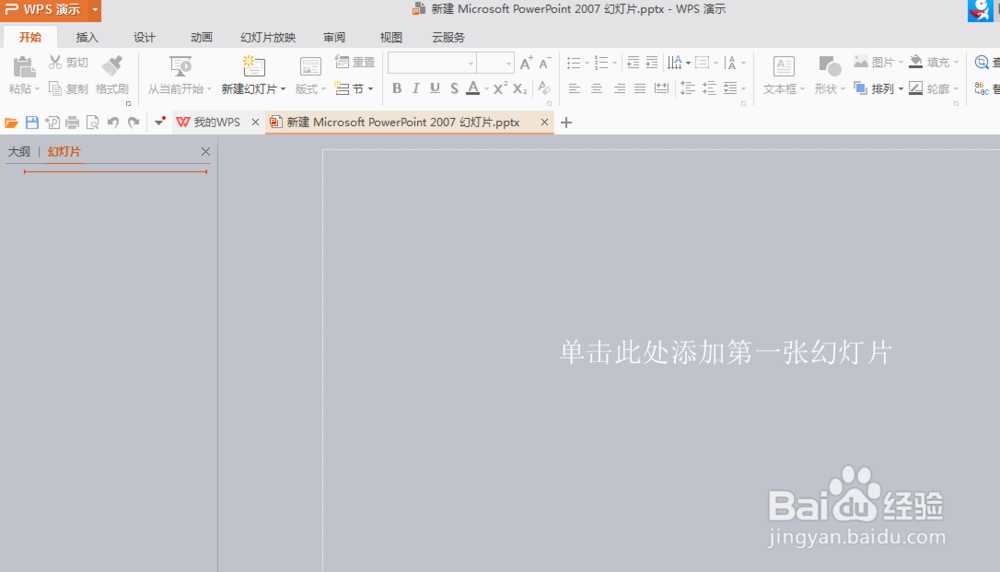Toggle text Shadow (S) formatting
Screen dimensions: 1000x572
click(454, 88)
